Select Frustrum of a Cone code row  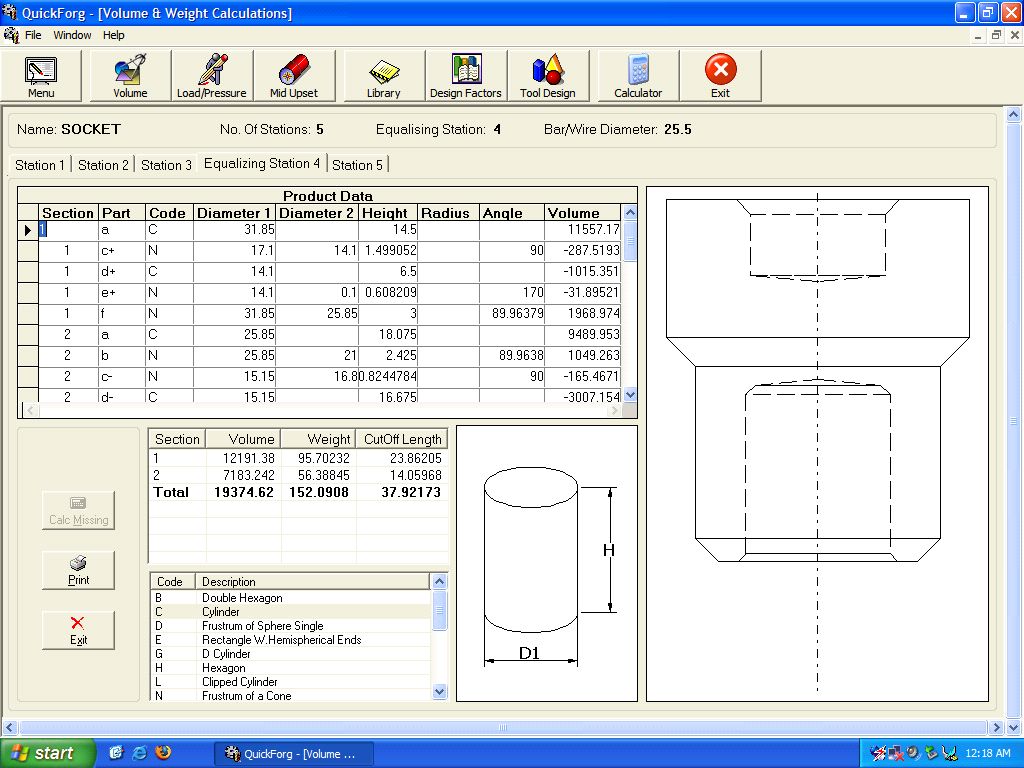(246, 696)
